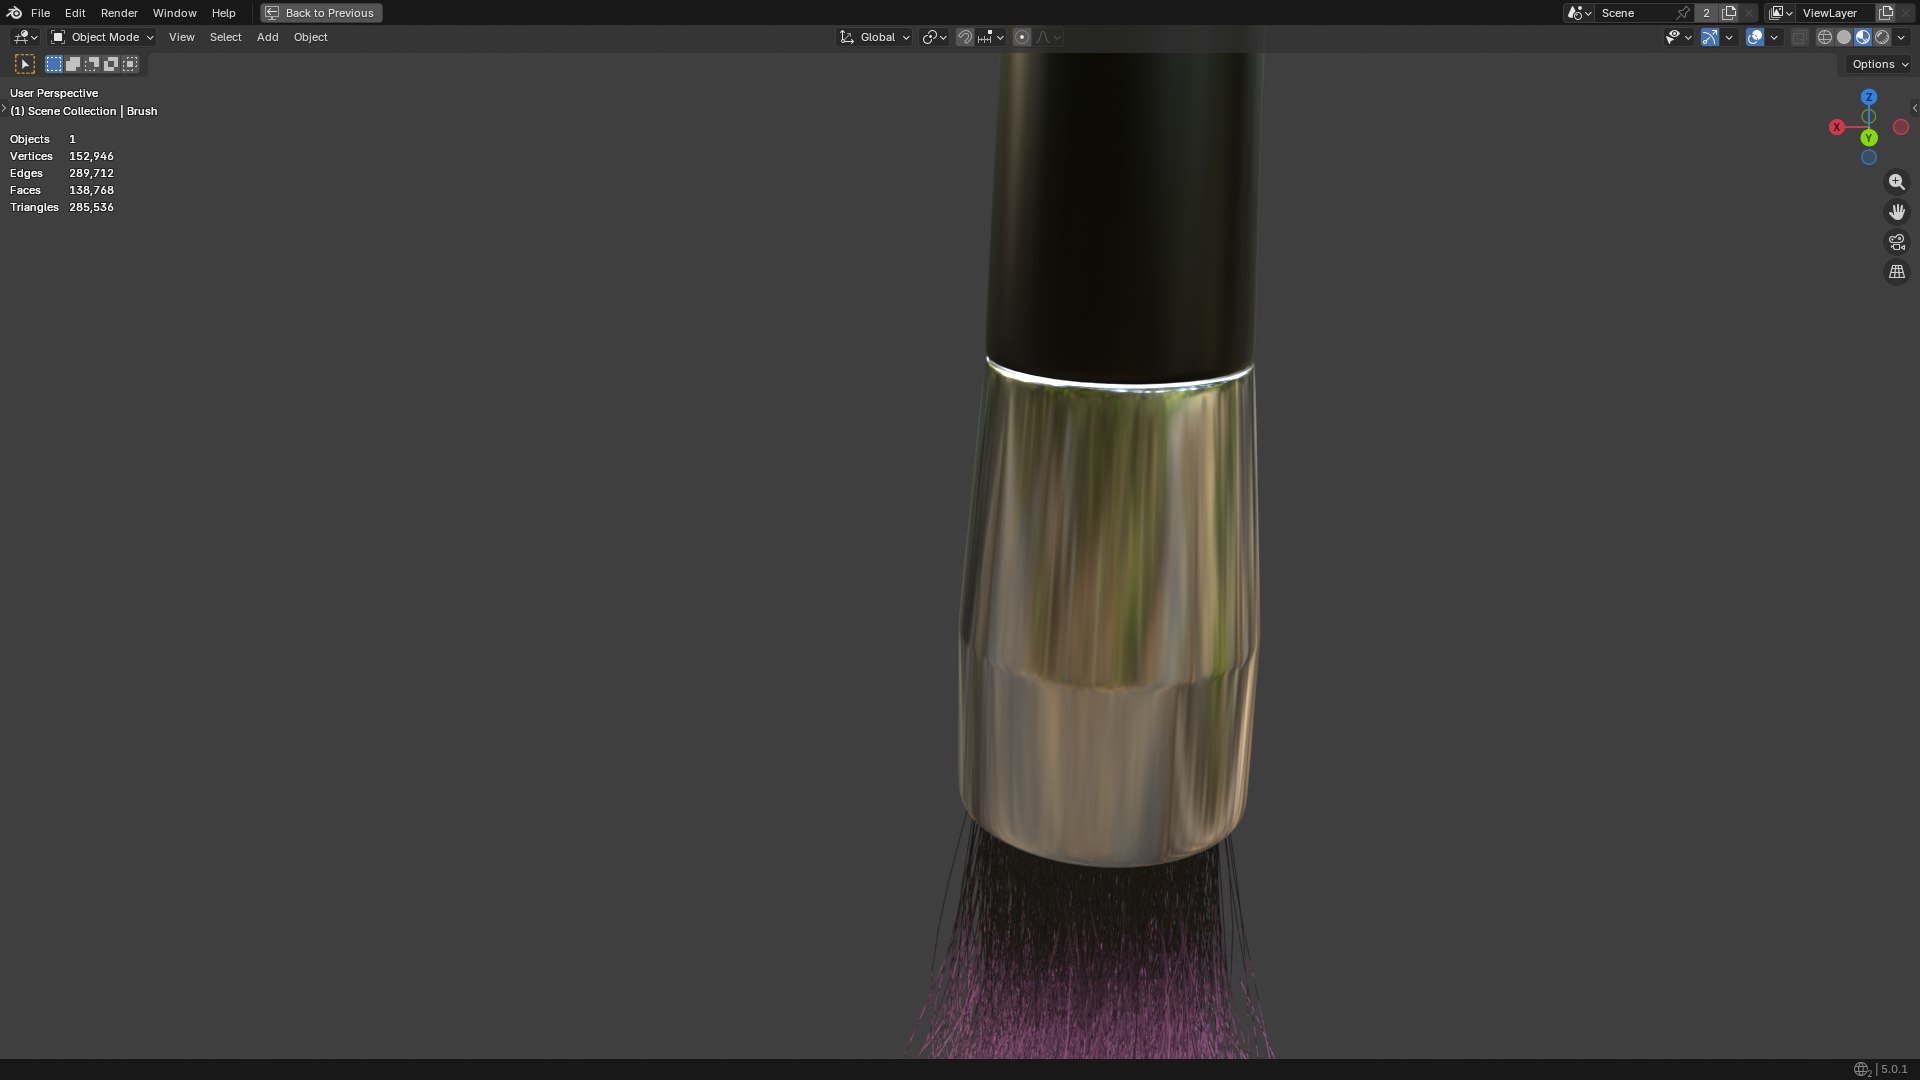This screenshot has height=1080, width=1920.
Task: Click the negative Z axis gizmo circle
Action: [1869, 158]
